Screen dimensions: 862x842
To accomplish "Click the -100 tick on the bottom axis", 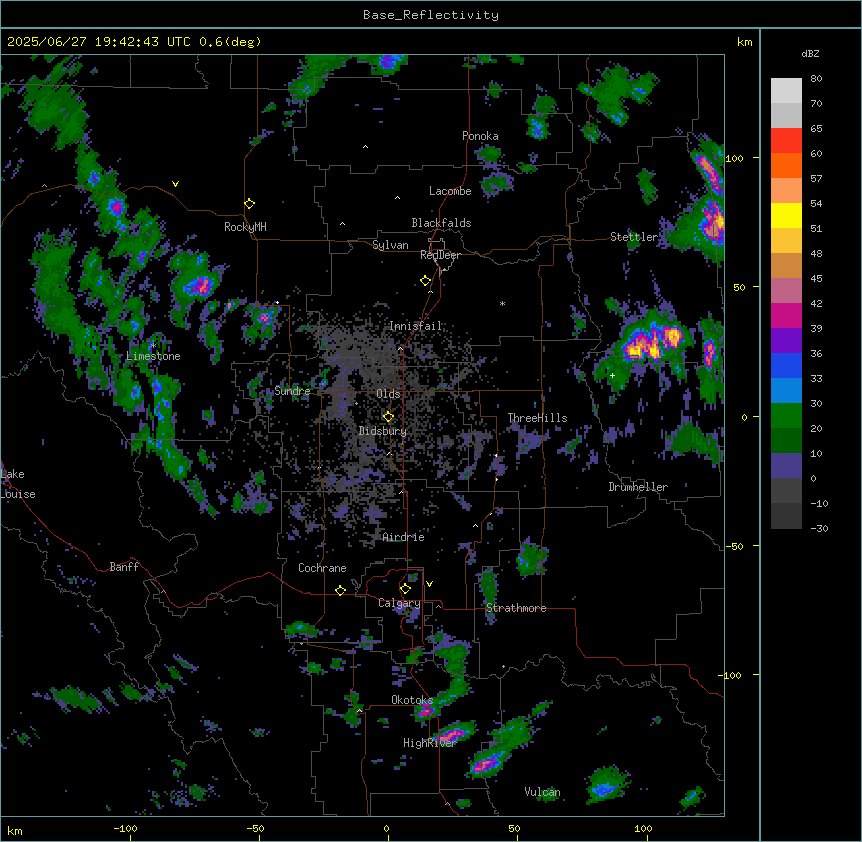I will tap(125, 829).
